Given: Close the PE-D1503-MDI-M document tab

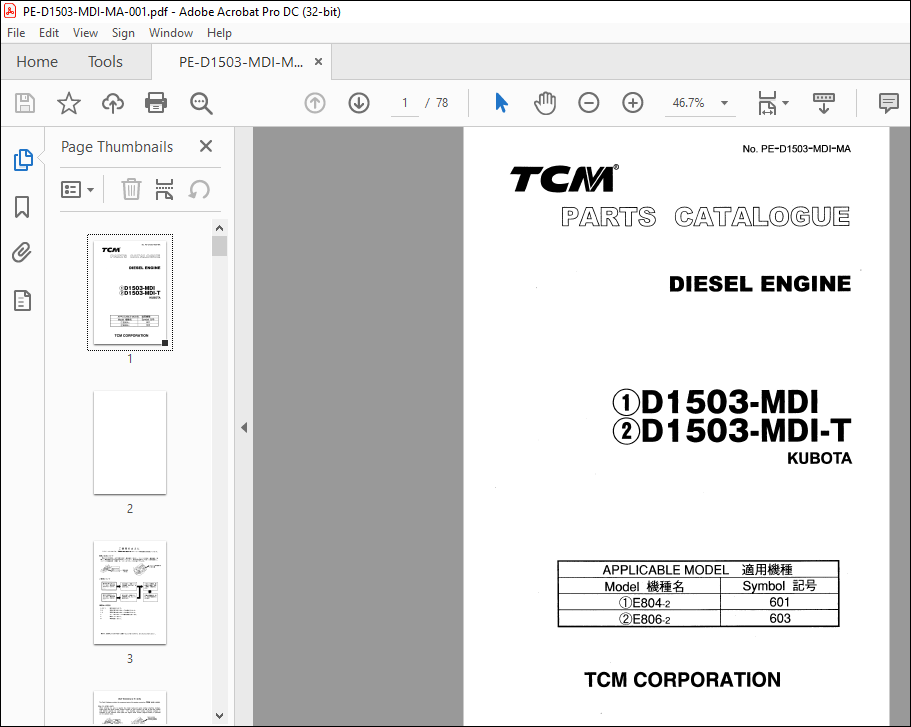Looking at the screenshot, I should [318, 62].
